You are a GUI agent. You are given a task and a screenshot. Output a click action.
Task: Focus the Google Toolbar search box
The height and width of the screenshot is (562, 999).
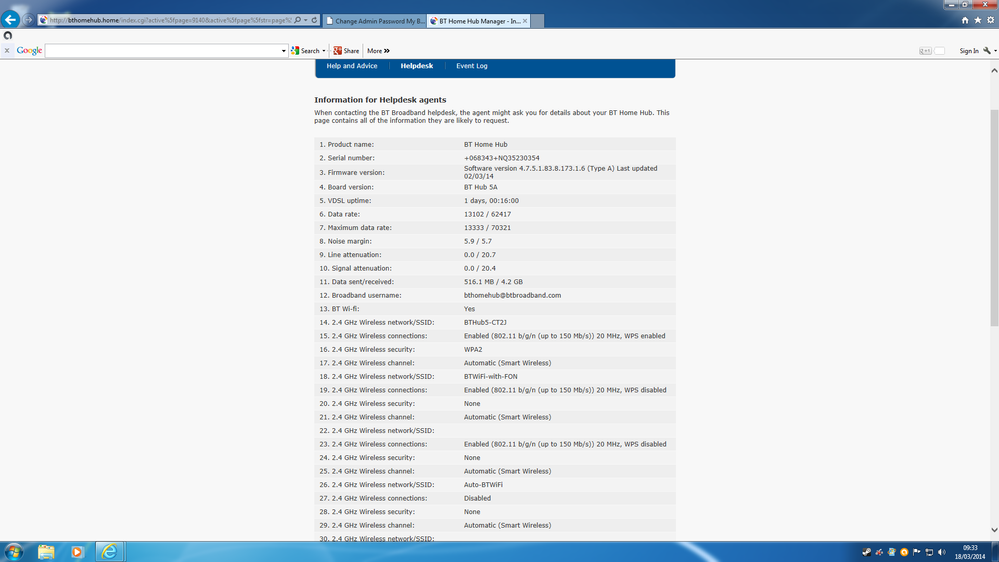point(162,51)
